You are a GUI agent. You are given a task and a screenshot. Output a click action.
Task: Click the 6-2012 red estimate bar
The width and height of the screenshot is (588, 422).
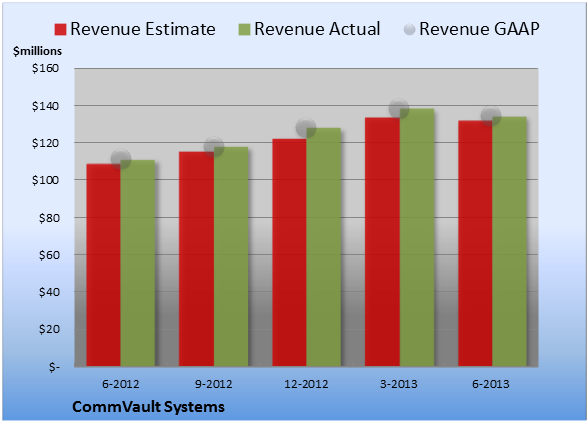pyautogui.click(x=104, y=265)
